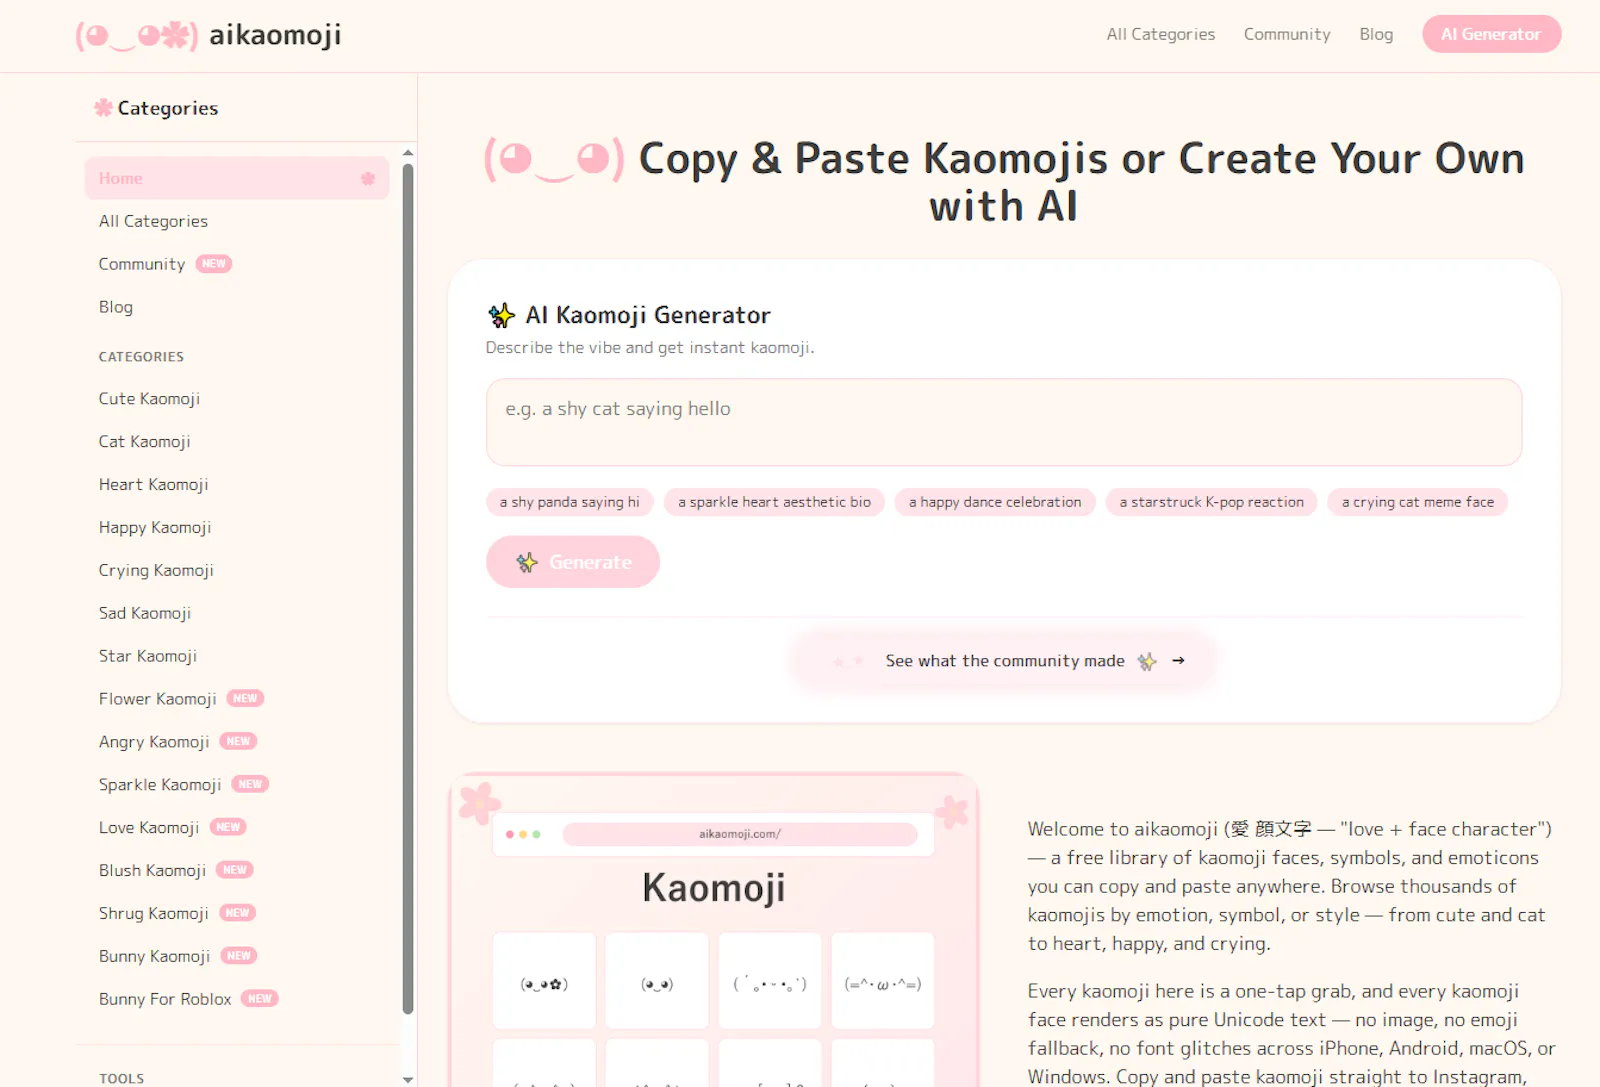Click the flower icon in the Home row
Viewport: 1600px width, 1087px height.
[368, 179]
